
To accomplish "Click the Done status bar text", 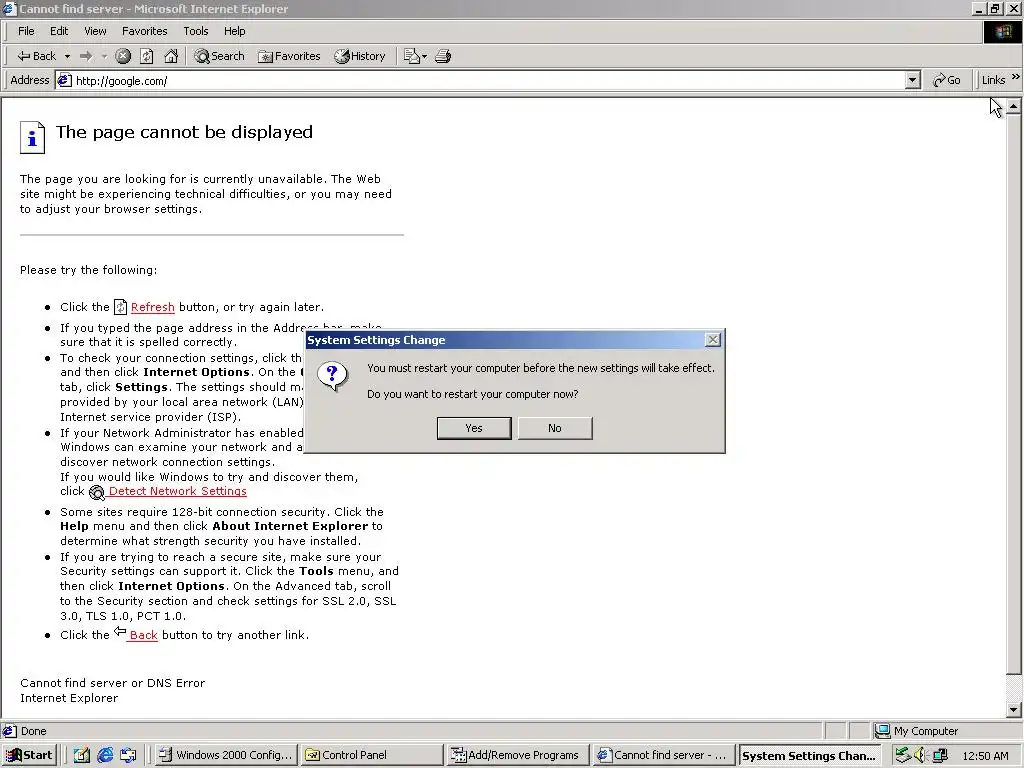I will (x=33, y=731).
